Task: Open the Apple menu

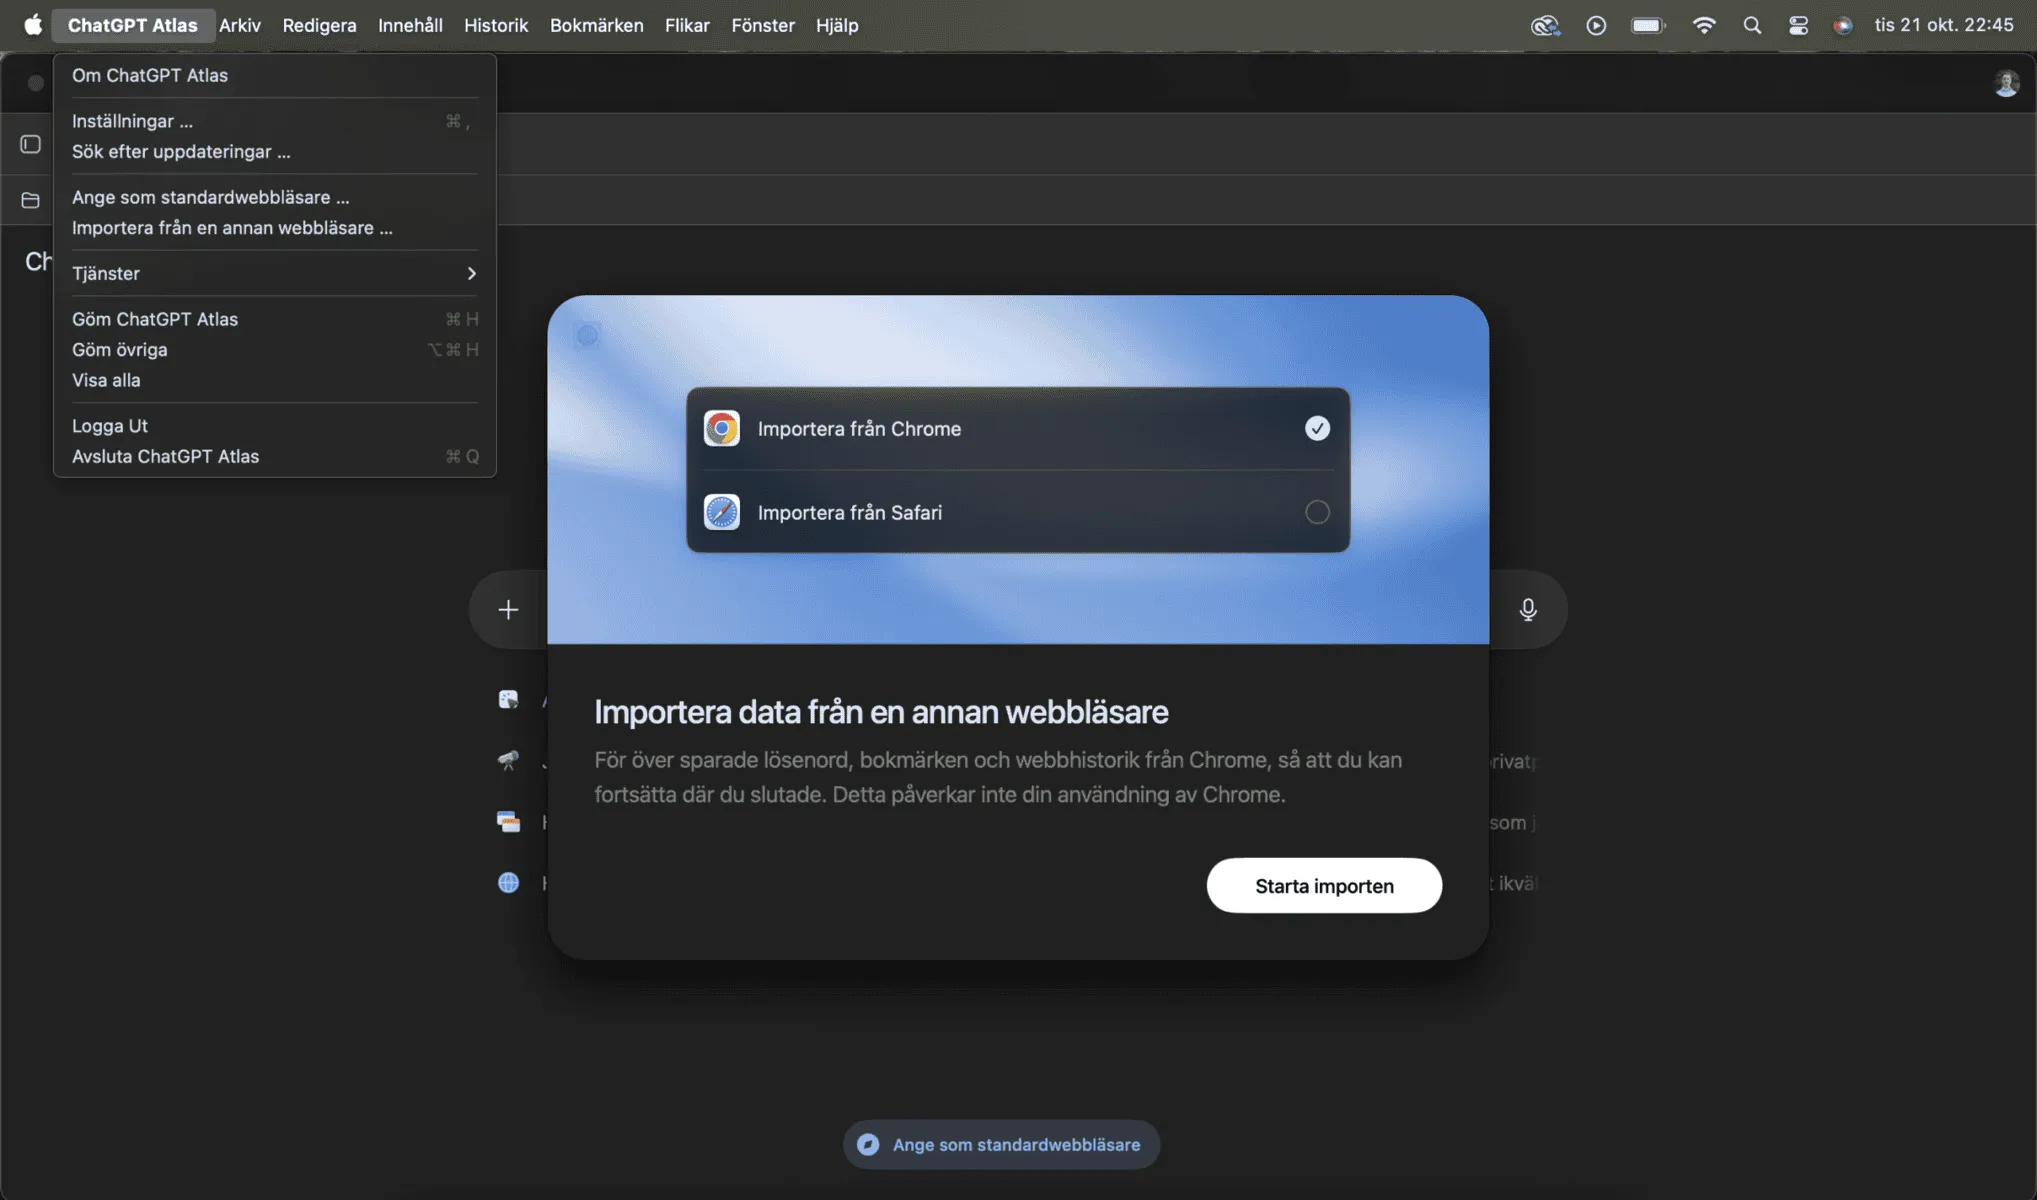Action: tap(33, 25)
